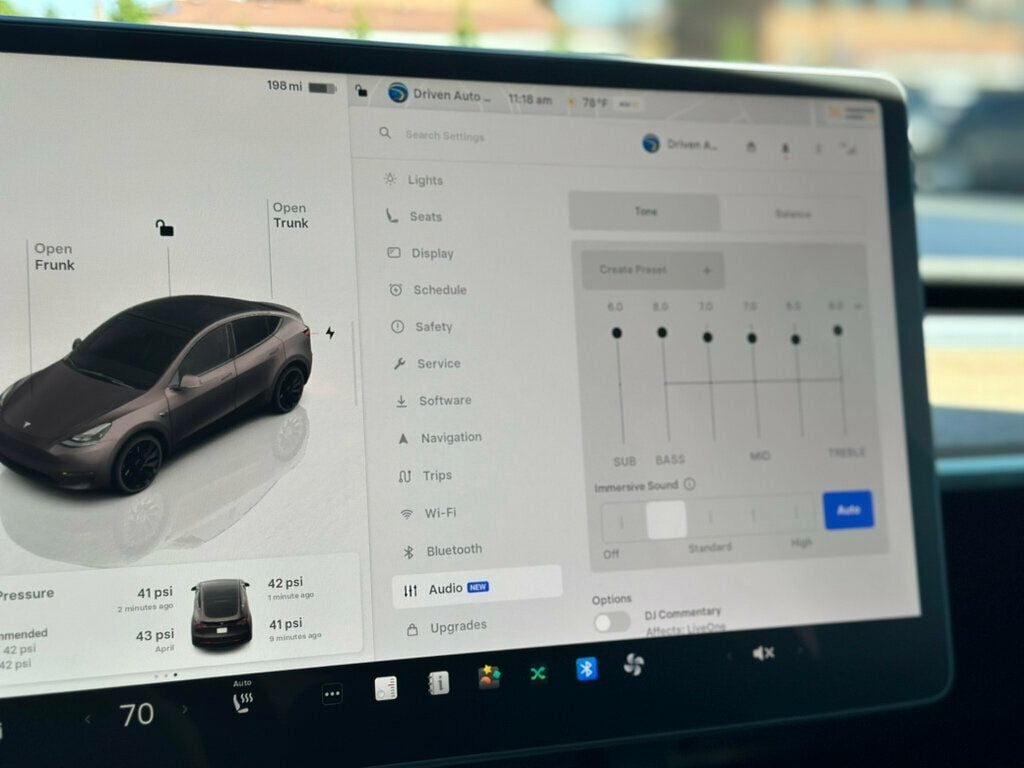This screenshot has width=1024, height=768.
Task: Tap the charge port lightning bolt icon
Action: [330, 332]
